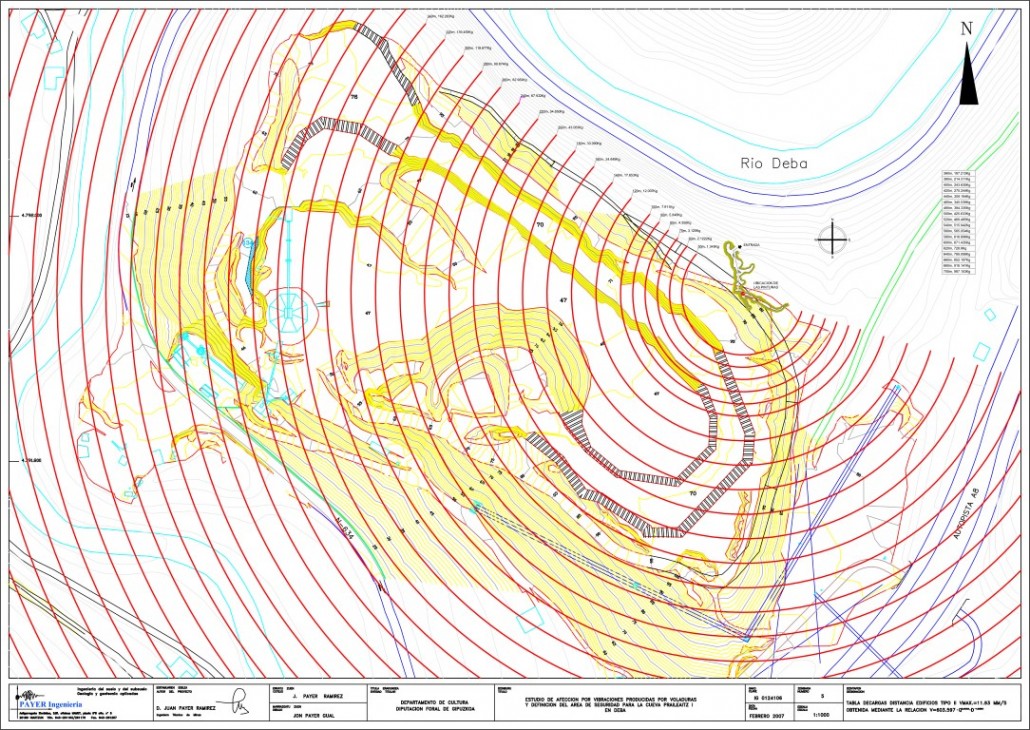Click the 'D. JUAN PAYER RAMIREZ' author text
1030x730 pixels.
(186, 708)
